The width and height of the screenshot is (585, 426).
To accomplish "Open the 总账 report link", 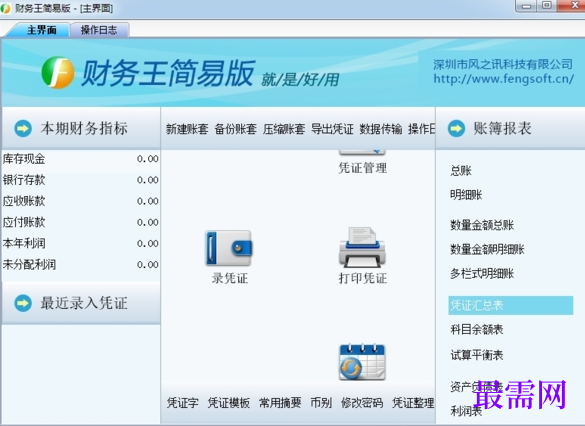I will [x=461, y=170].
